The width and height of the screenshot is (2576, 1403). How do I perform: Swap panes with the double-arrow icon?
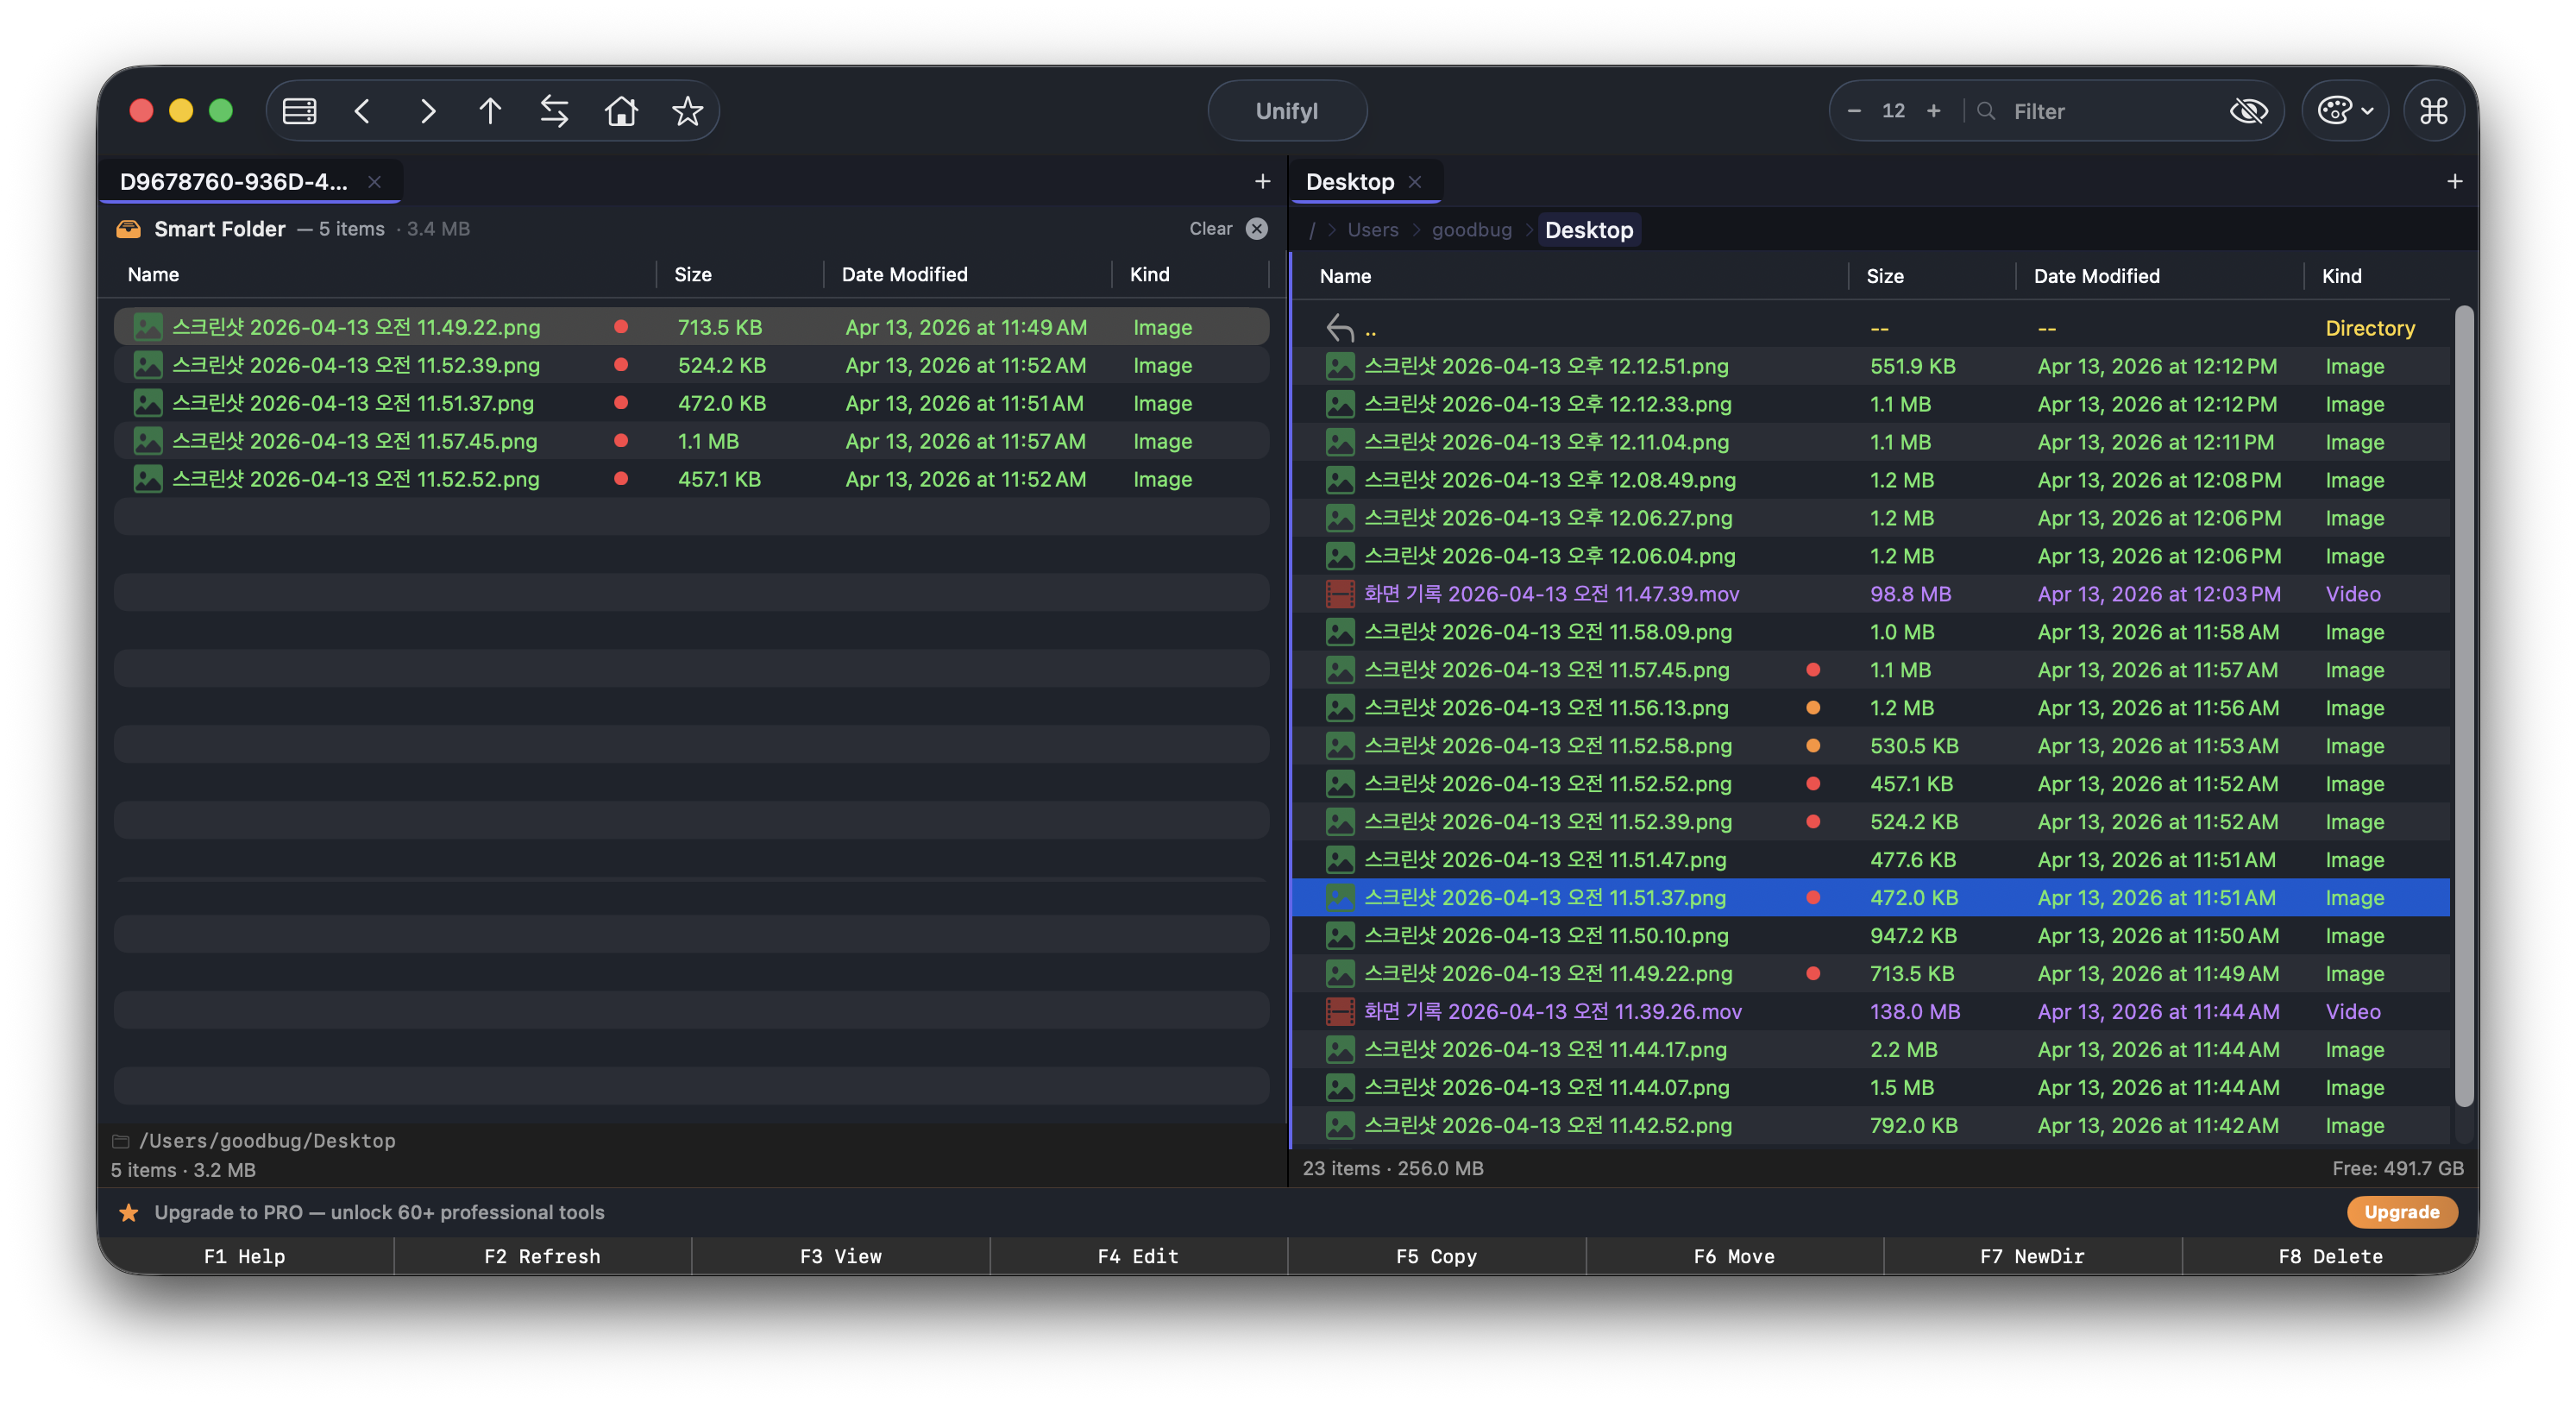(554, 111)
